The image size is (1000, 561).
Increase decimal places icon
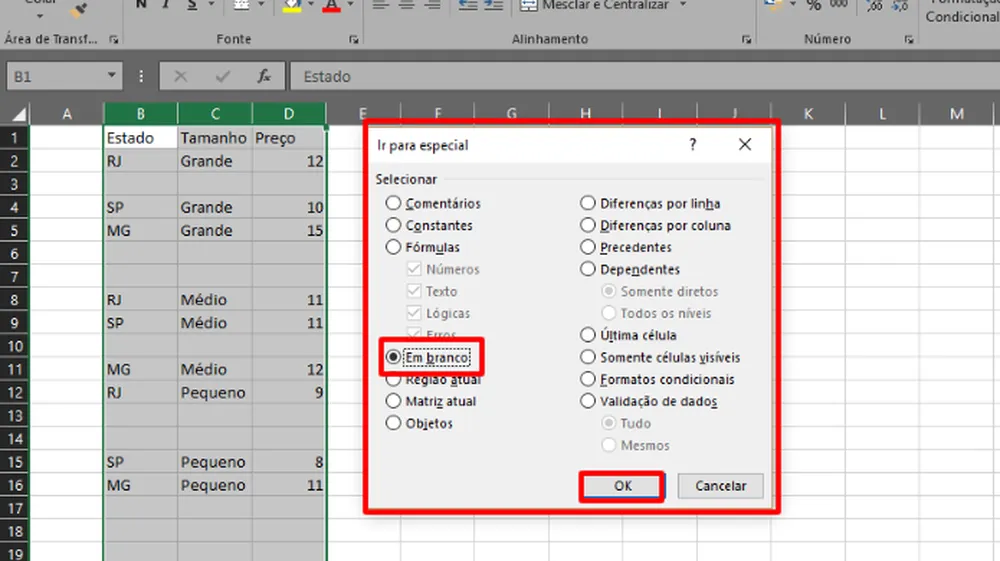(x=874, y=6)
